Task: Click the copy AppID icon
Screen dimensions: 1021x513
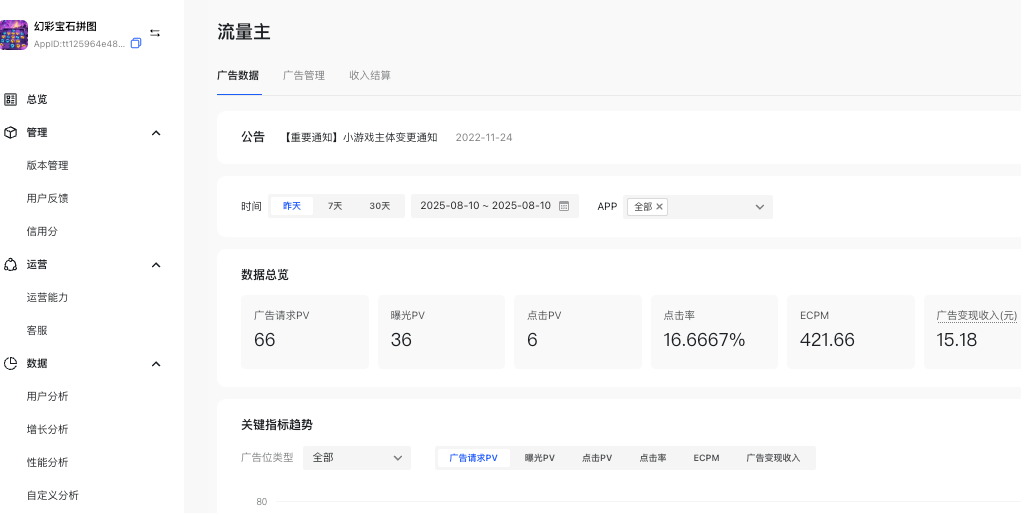Action: (136, 44)
